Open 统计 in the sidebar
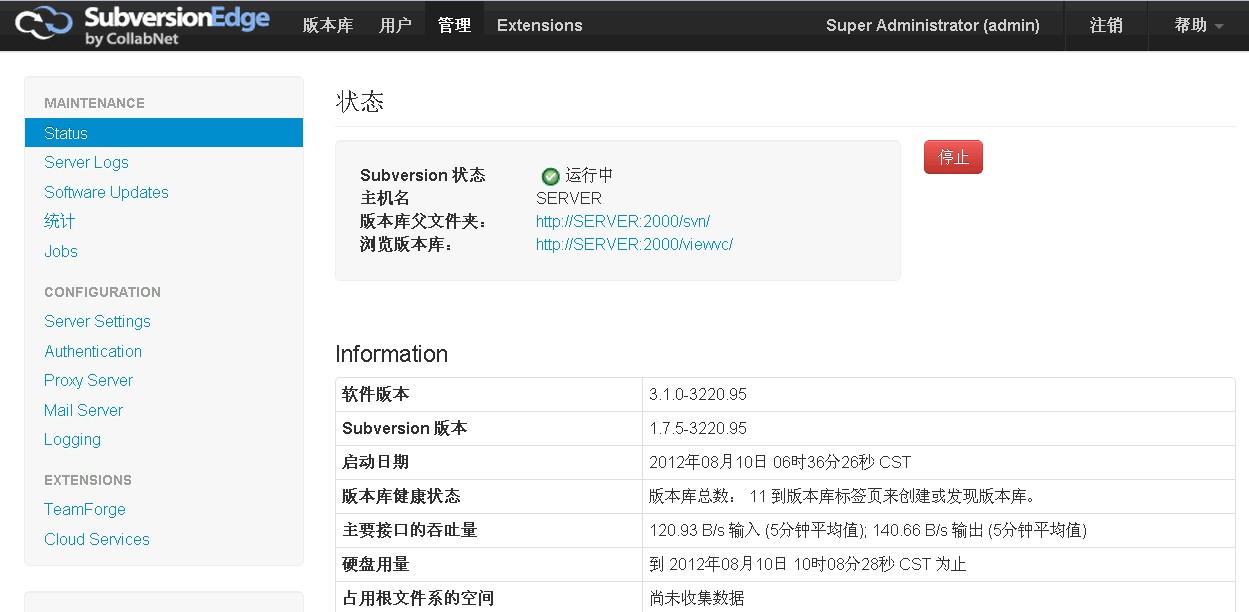 tap(60, 221)
